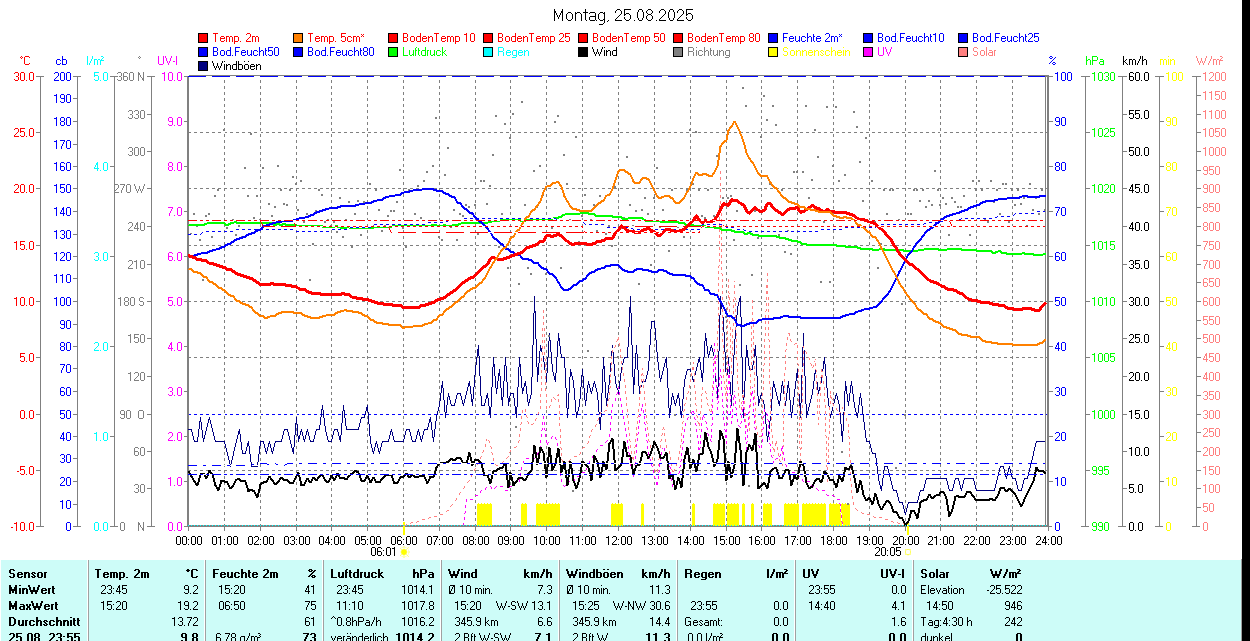This screenshot has width=1250, height=641.
Task: Select the green Luftdruck legend swatch
Action: tap(393, 52)
